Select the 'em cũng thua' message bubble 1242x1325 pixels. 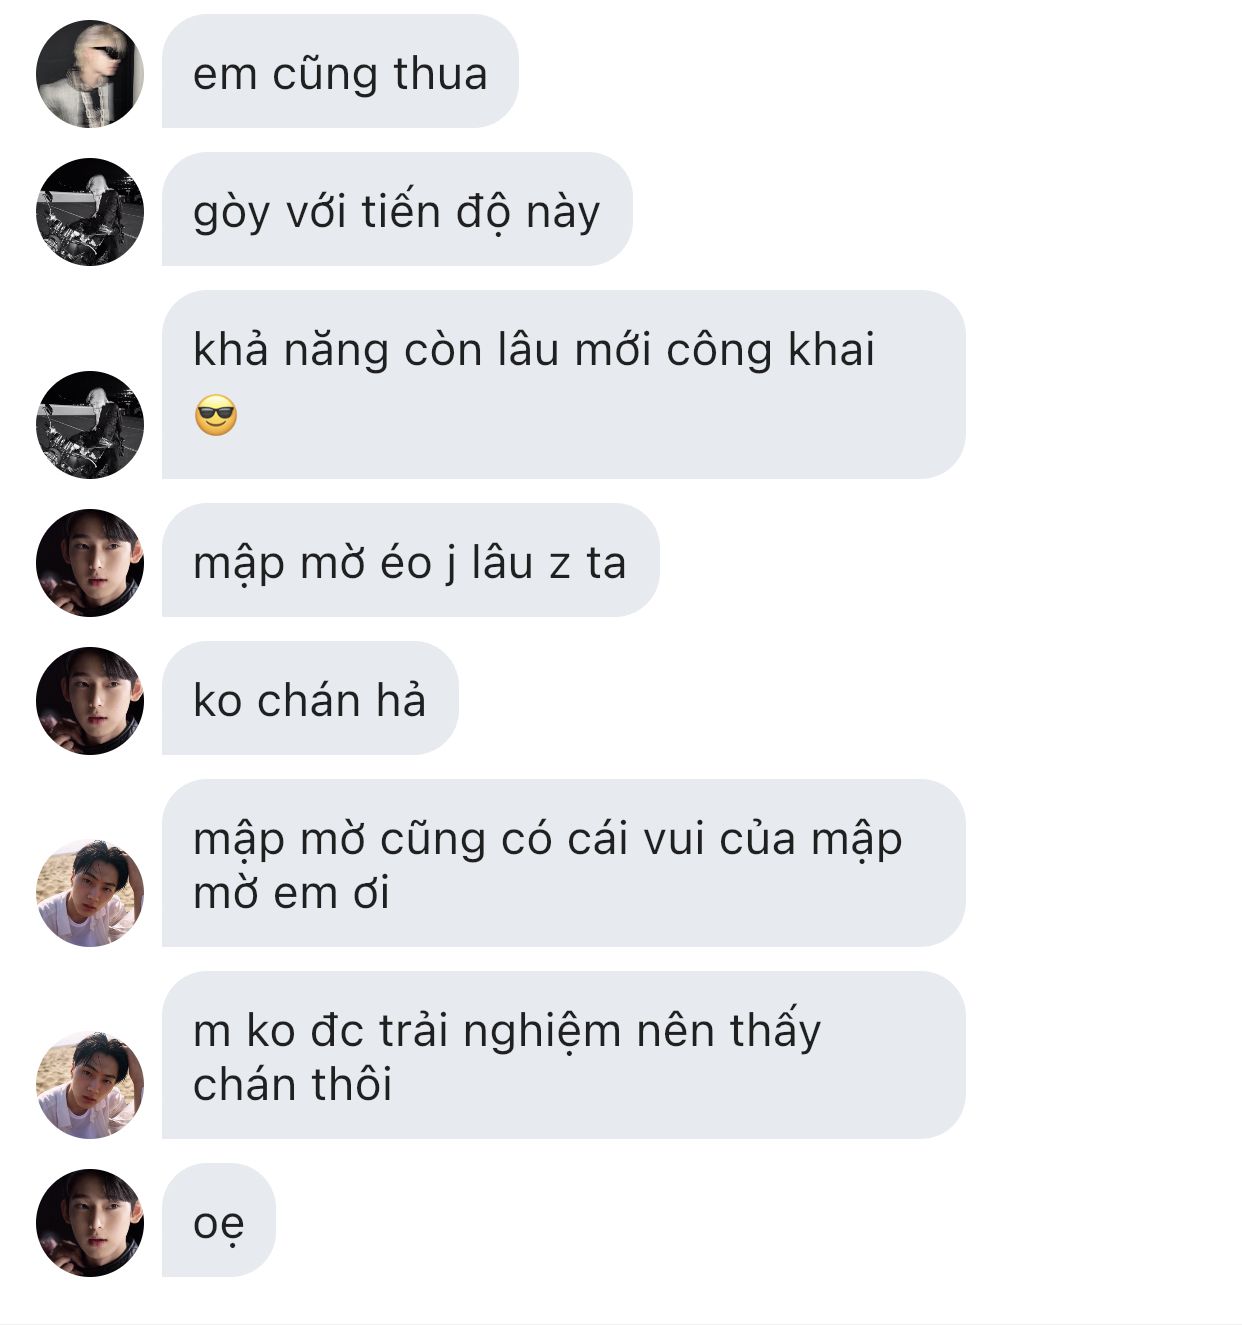tap(340, 71)
